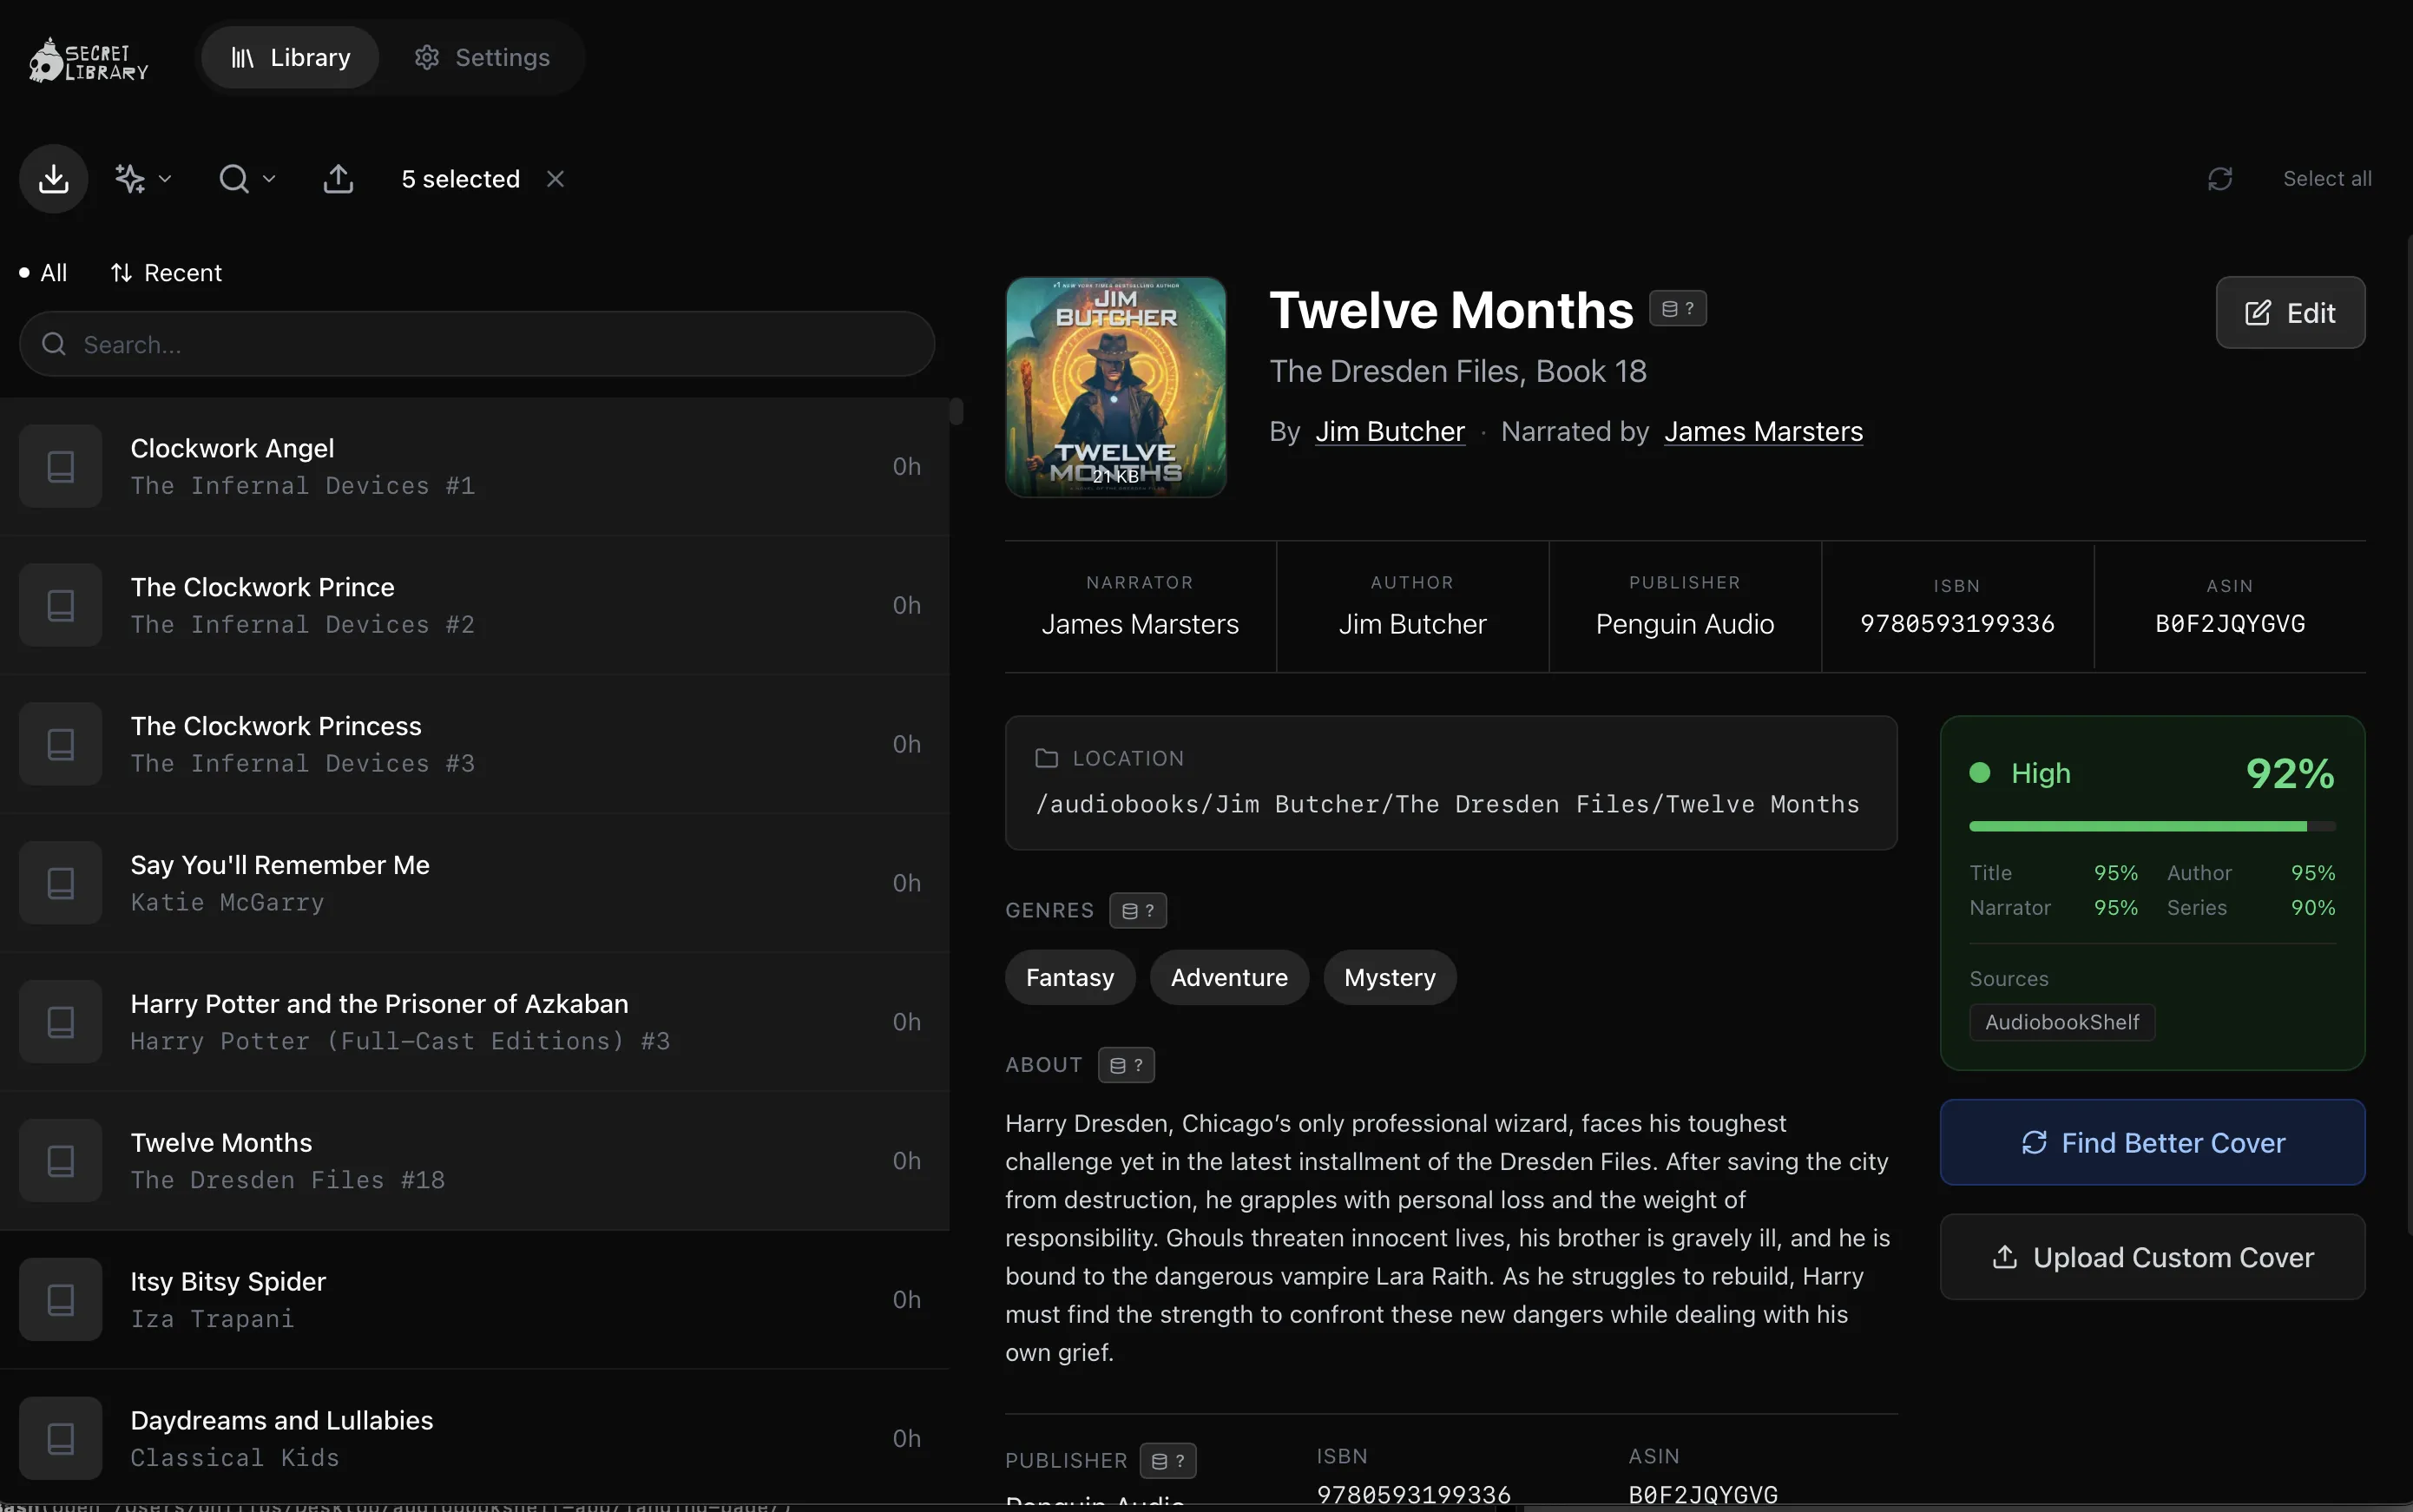Click the database badge next to Twelve Months title
Image resolution: width=2413 pixels, height=1512 pixels.
1677,309
